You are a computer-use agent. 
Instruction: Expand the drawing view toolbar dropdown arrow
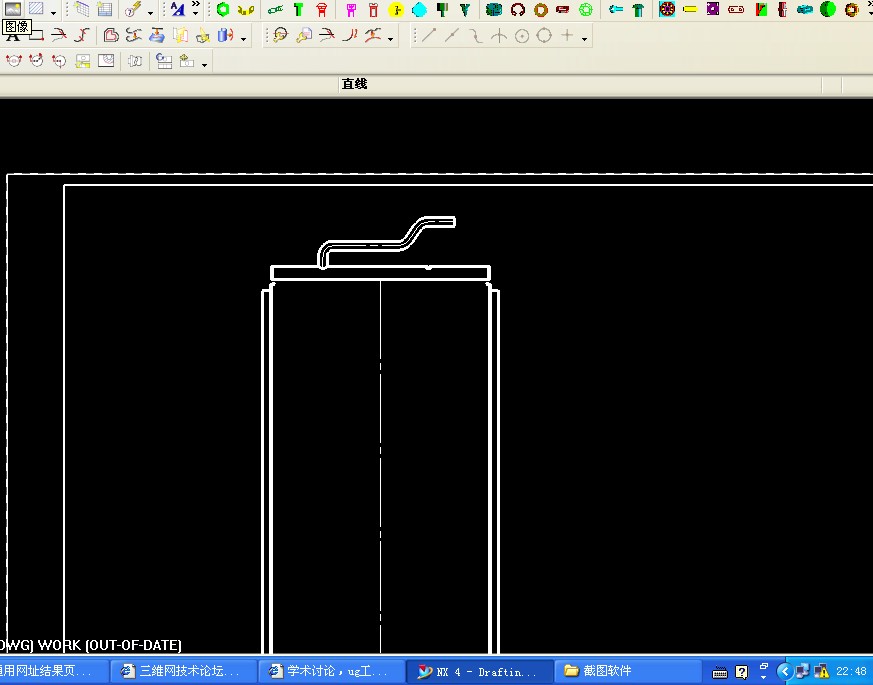click(x=204, y=65)
